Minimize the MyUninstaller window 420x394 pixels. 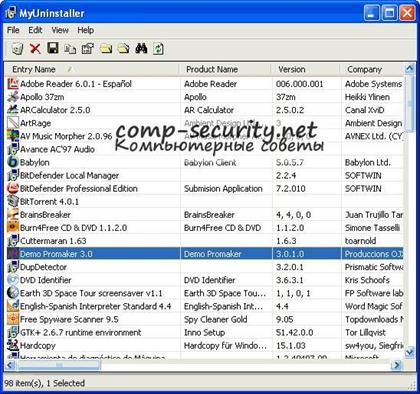click(x=372, y=13)
